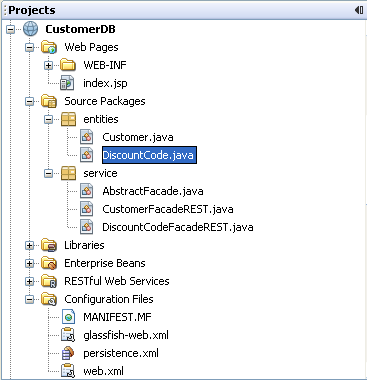Viewport: 367px width, 380px height.
Task: Click the glassfish-web.xml file icon
Action: click(68, 335)
